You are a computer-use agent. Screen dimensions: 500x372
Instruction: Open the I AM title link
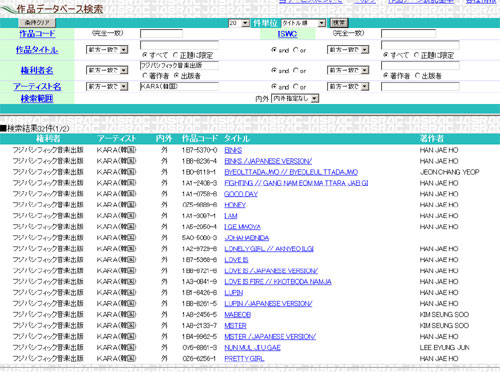click(231, 216)
